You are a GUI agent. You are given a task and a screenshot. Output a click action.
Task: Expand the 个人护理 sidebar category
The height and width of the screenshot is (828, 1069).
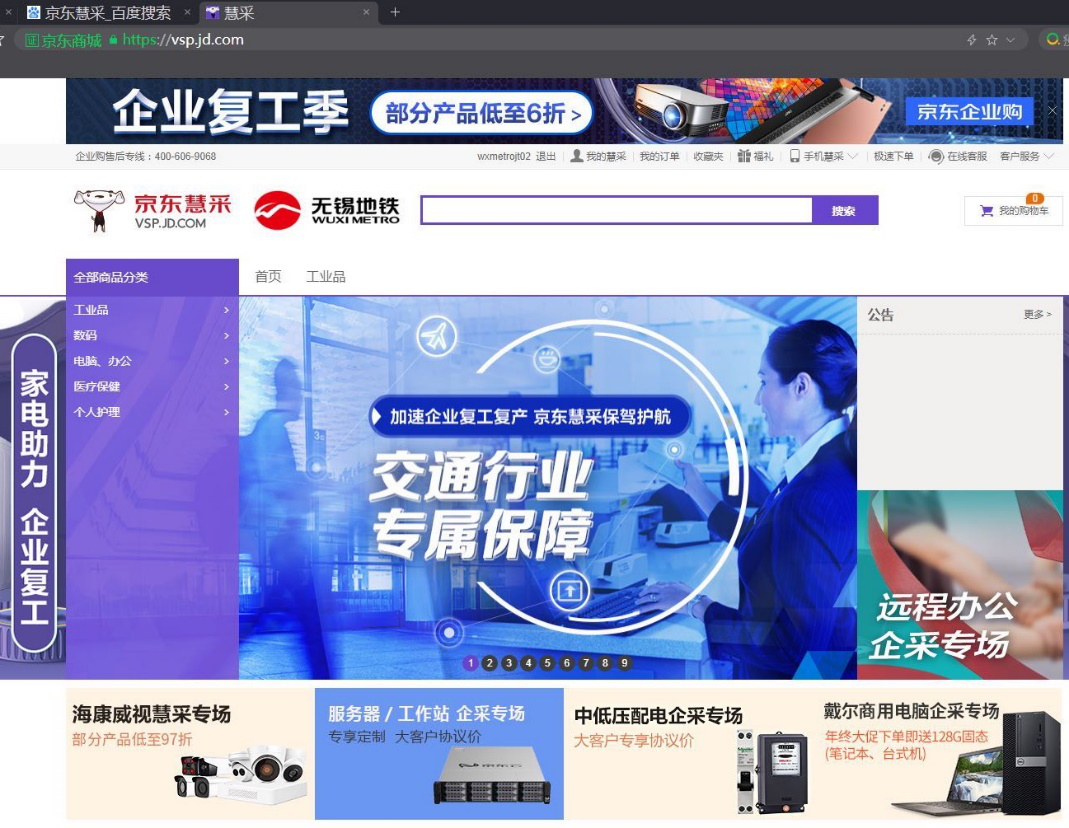[152, 412]
